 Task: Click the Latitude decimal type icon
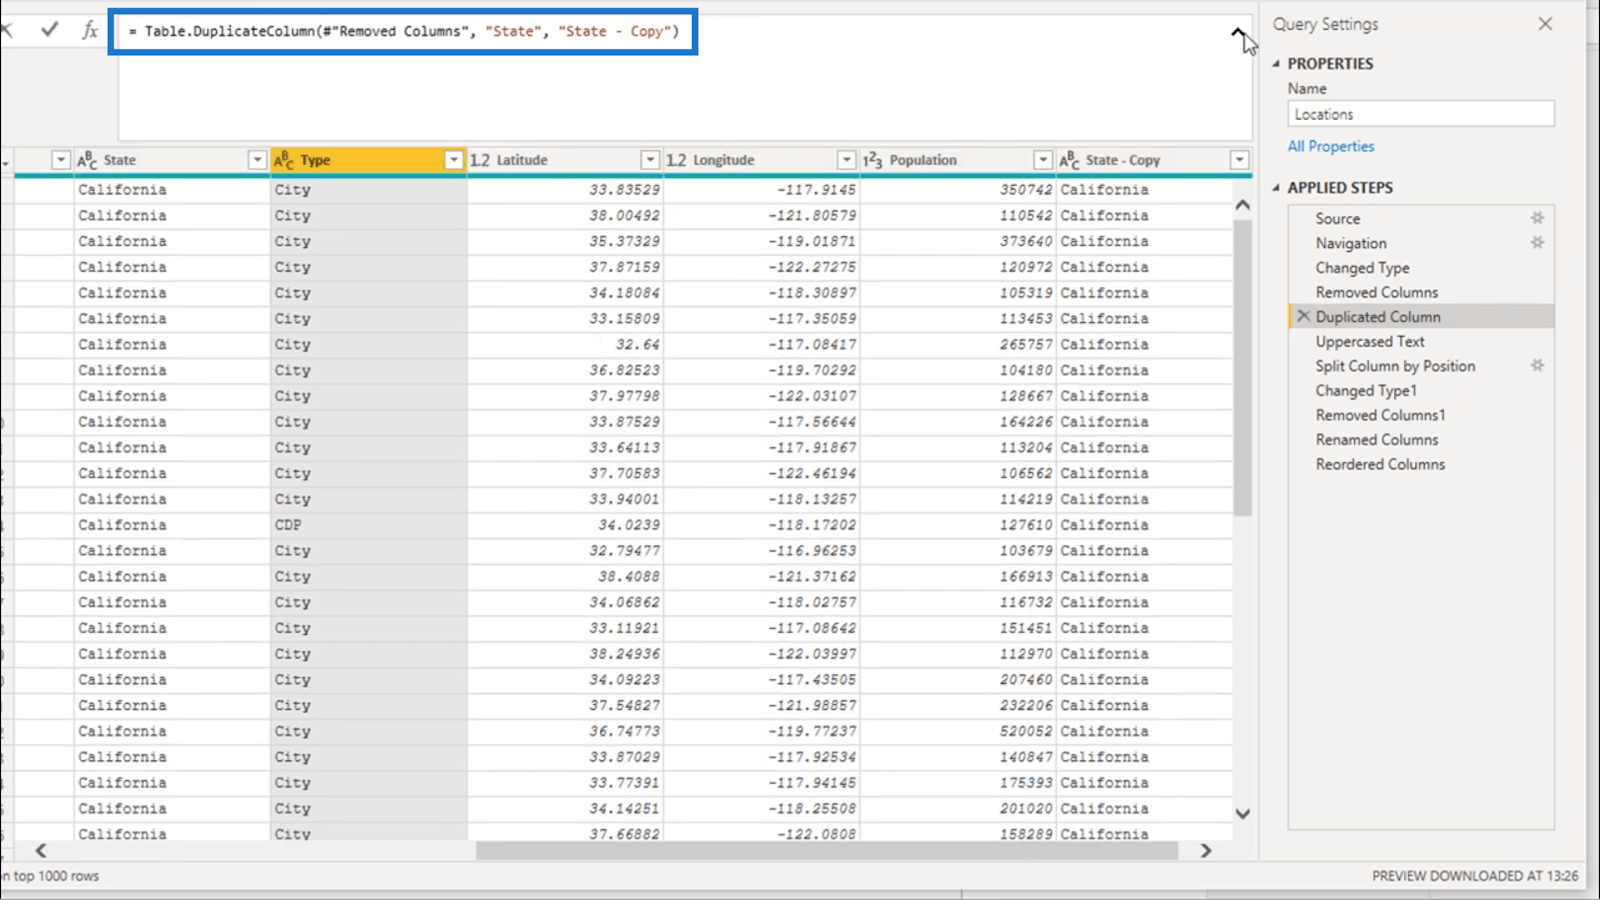pyautogui.click(x=480, y=160)
